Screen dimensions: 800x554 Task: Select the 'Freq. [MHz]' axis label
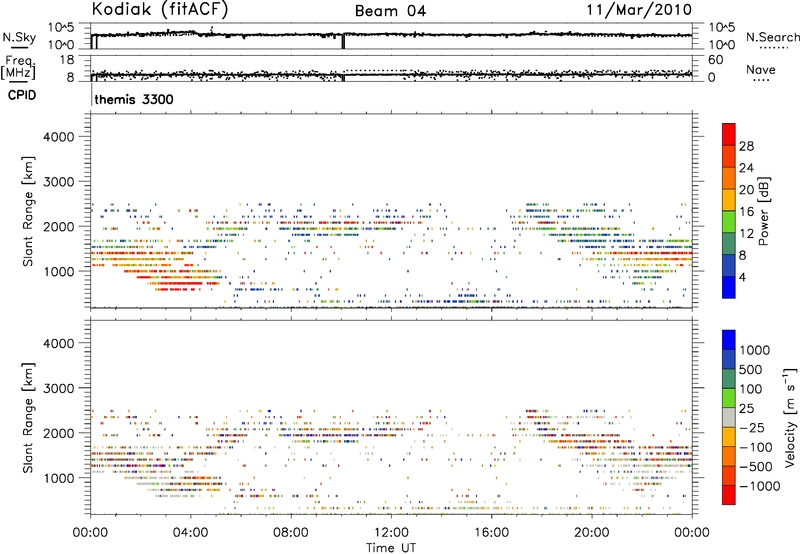point(18,68)
